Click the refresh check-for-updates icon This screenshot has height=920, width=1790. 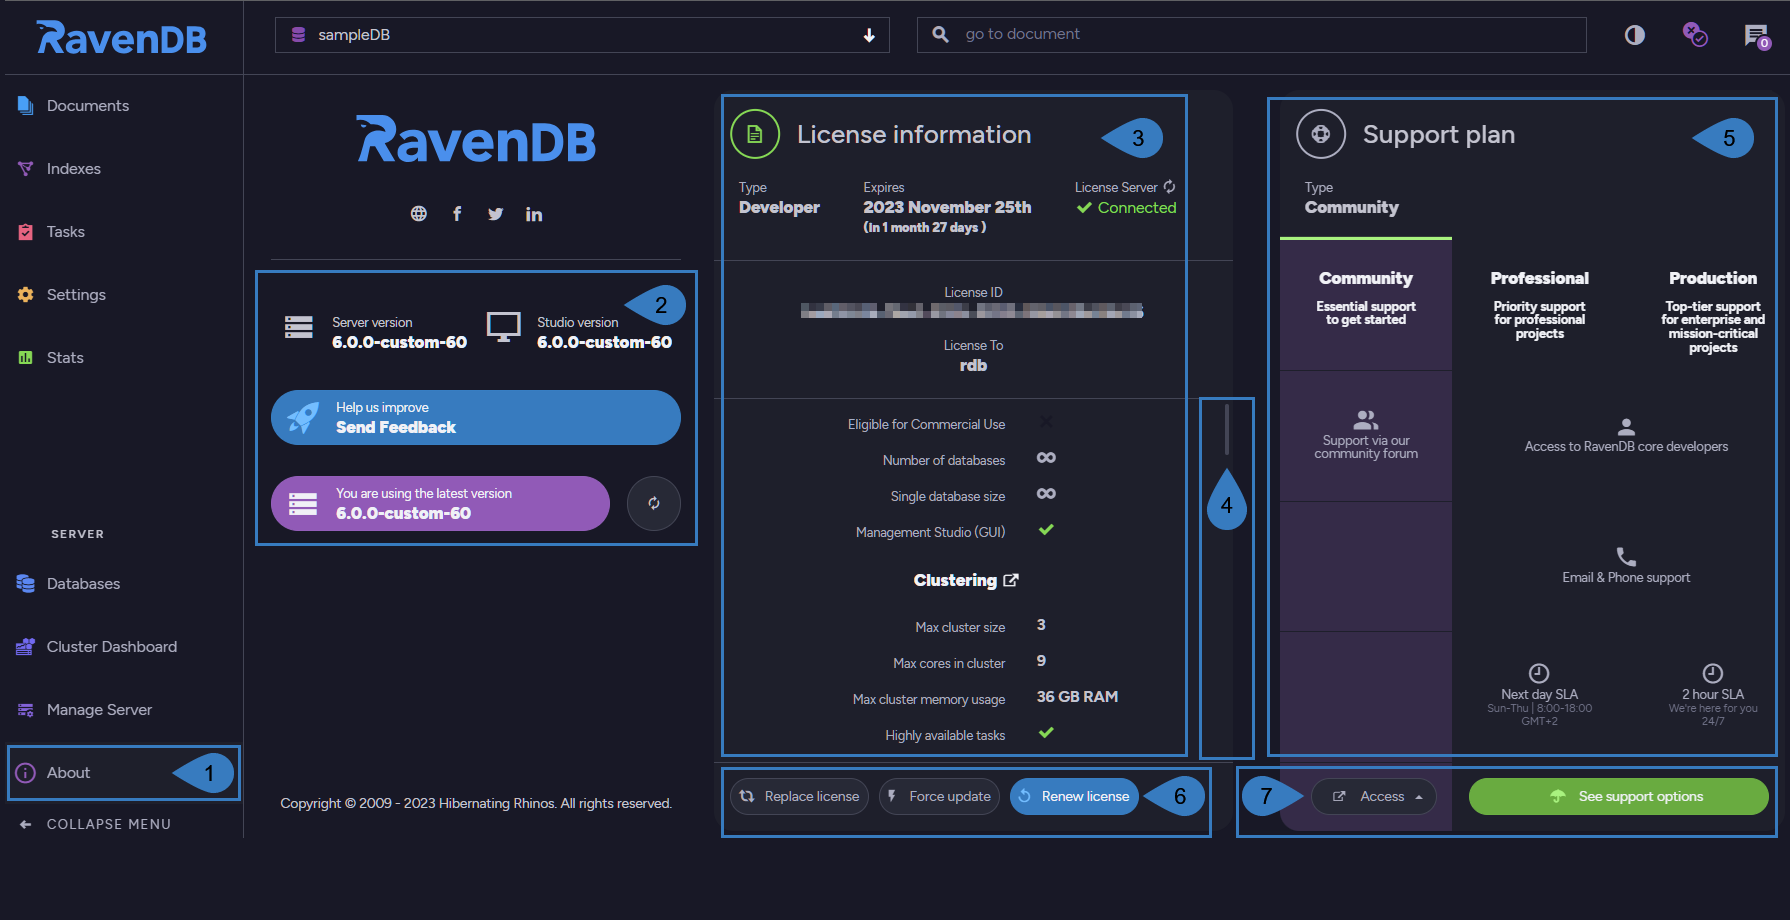coord(654,503)
